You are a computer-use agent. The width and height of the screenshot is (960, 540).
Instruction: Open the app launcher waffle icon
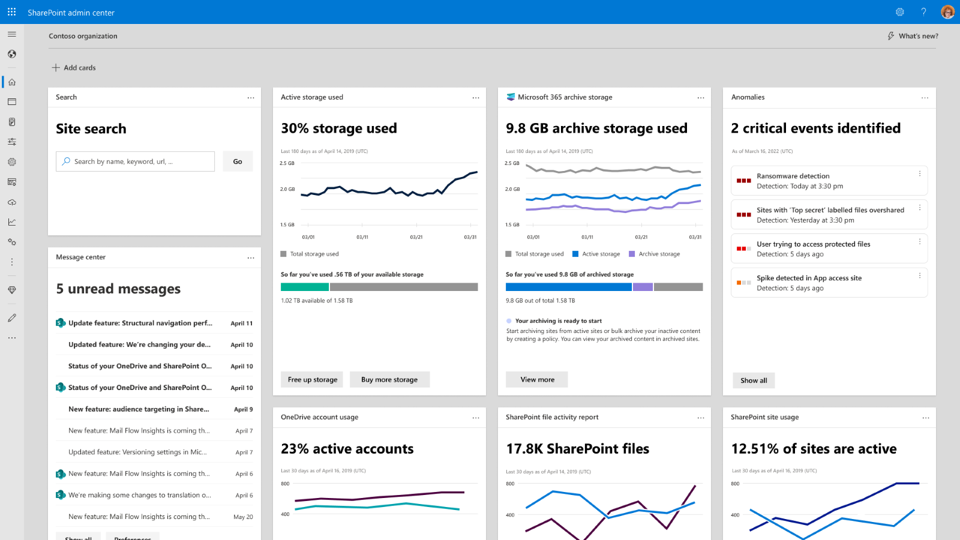point(12,12)
